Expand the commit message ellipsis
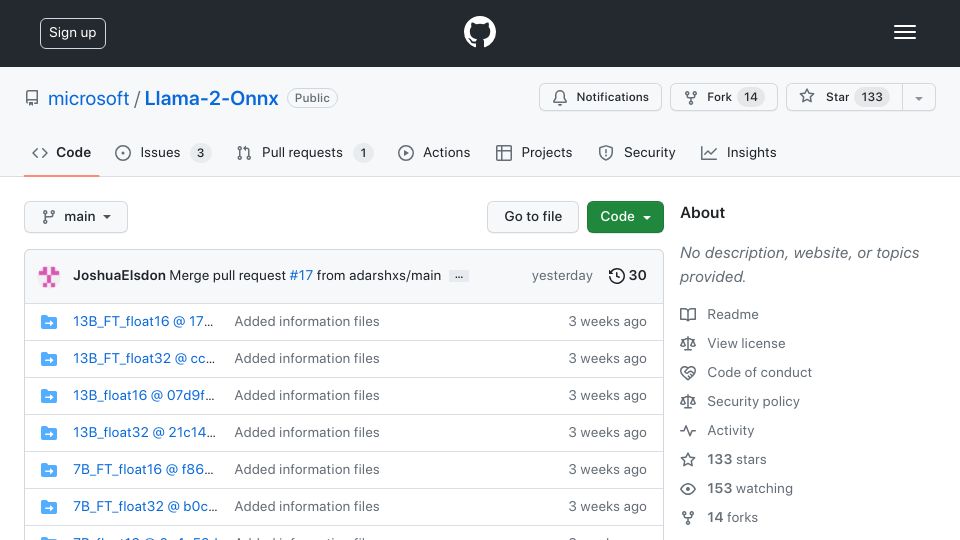Screen dimensions: 960x540 (x=459, y=276)
